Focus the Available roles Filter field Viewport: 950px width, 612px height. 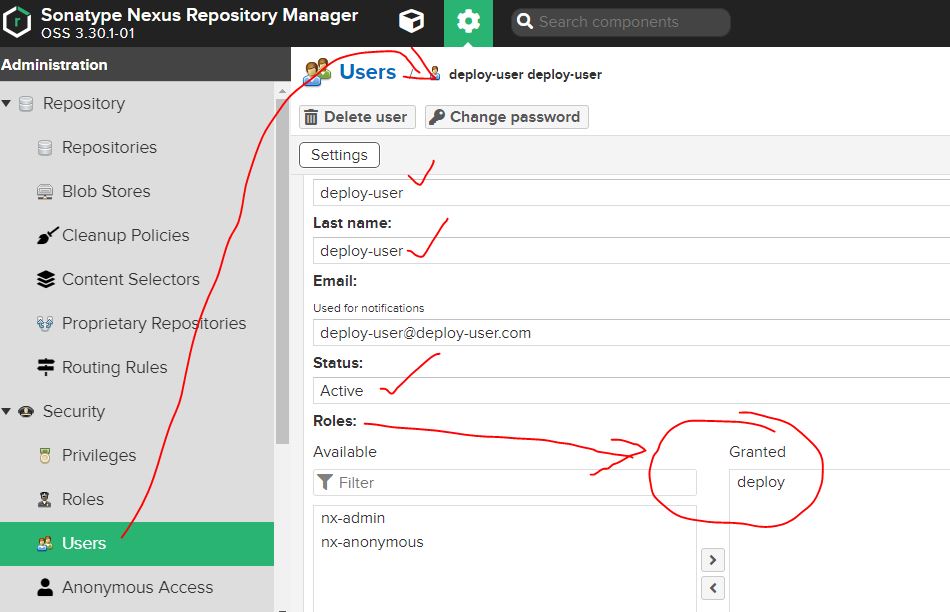(x=505, y=482)
